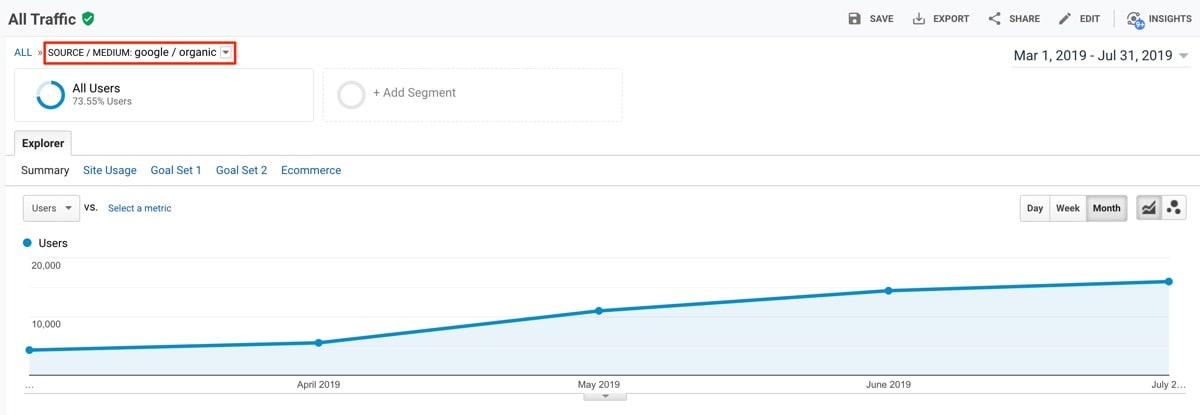Screen dimensions: 1200x415
Task: Click the Users legend blue dot
Action: [28, 243]
